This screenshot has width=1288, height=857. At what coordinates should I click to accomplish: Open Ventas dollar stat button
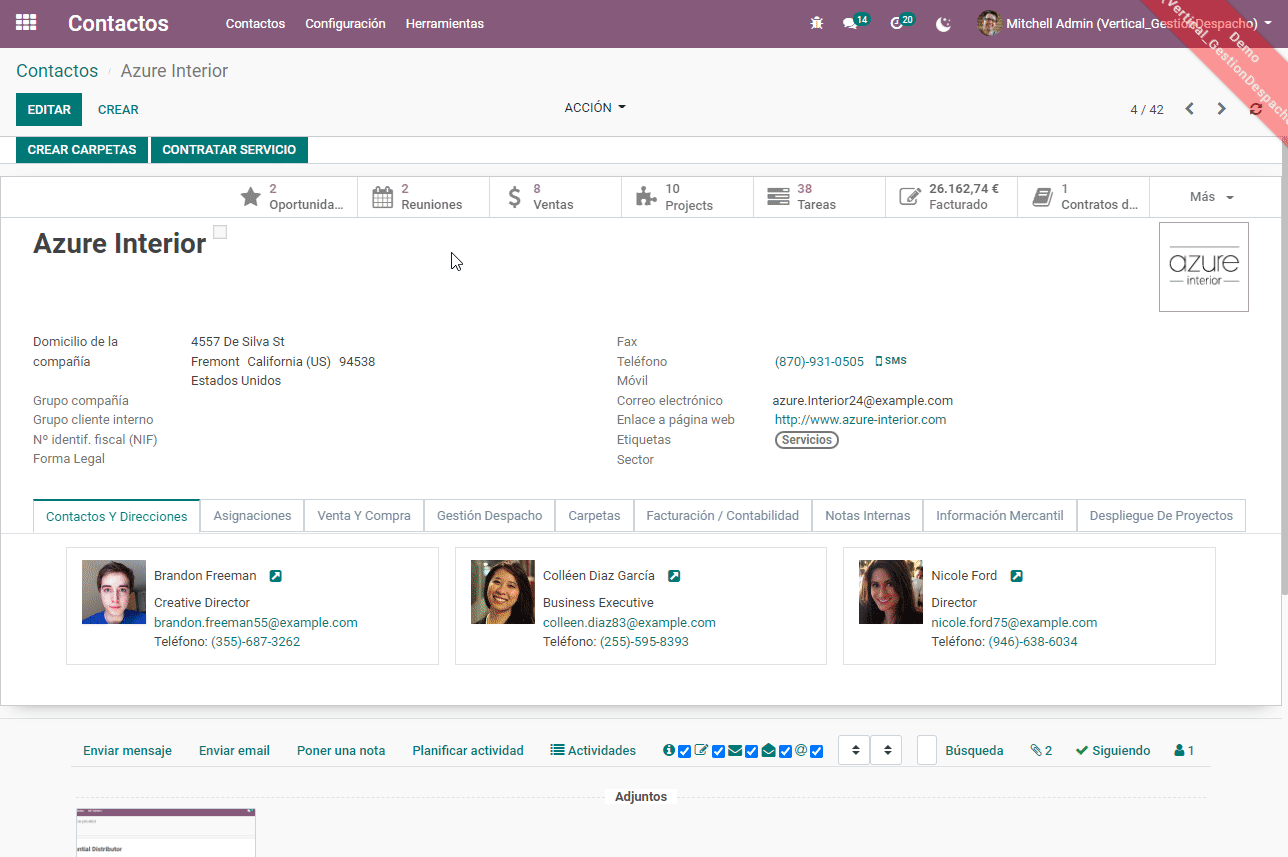555,197
